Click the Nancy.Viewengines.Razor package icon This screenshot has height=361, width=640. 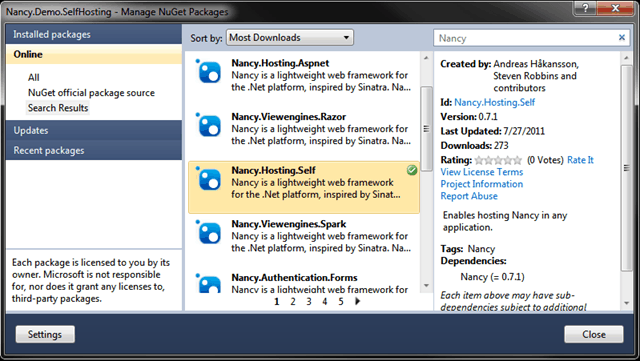pyautogui.click(x=209, y=125)
